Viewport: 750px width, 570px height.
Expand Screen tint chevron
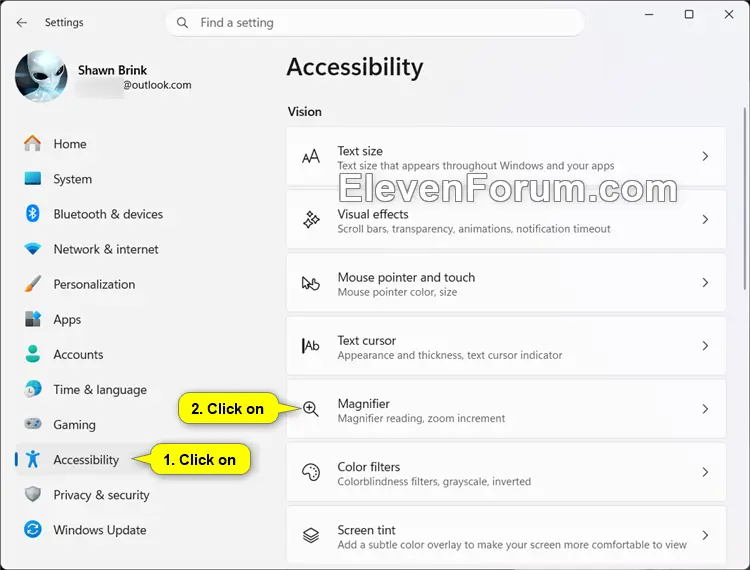click(x=705, y=535)
